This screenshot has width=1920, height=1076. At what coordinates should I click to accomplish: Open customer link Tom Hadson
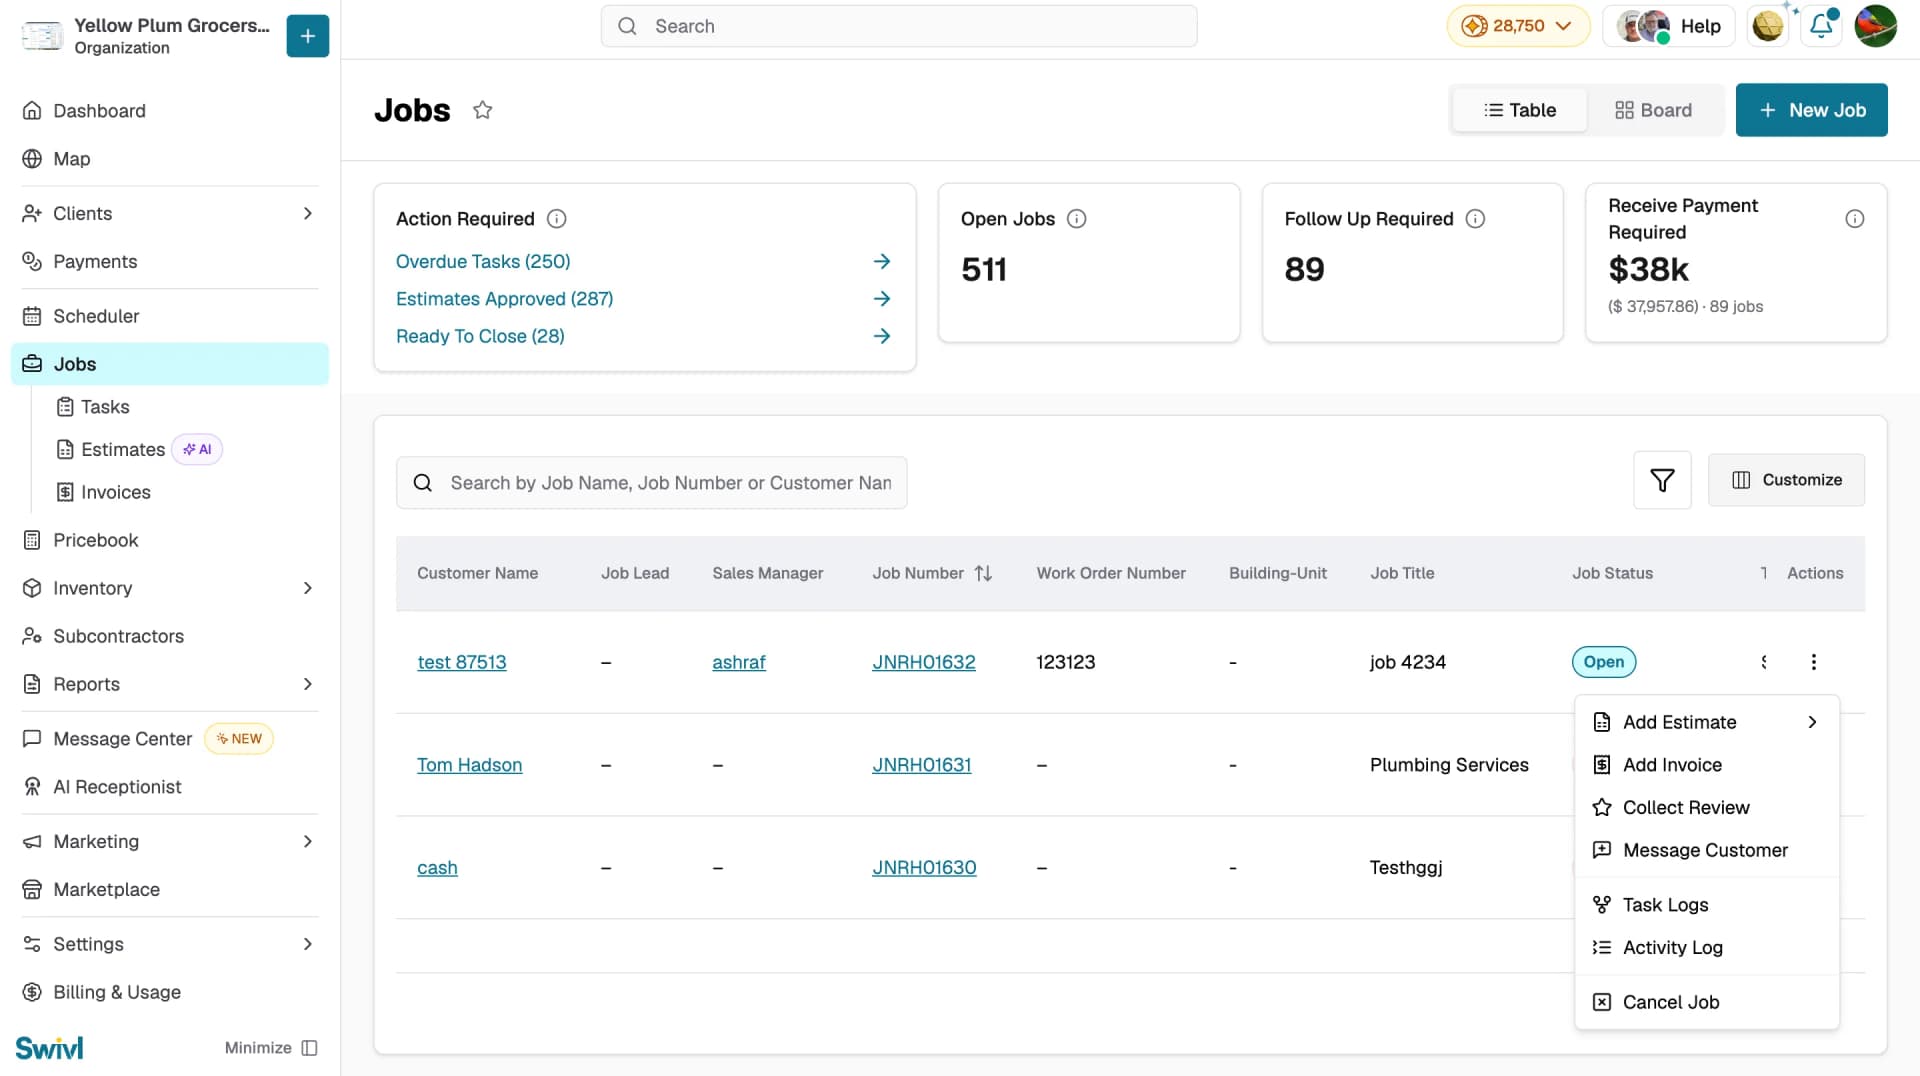click(469, 765)
